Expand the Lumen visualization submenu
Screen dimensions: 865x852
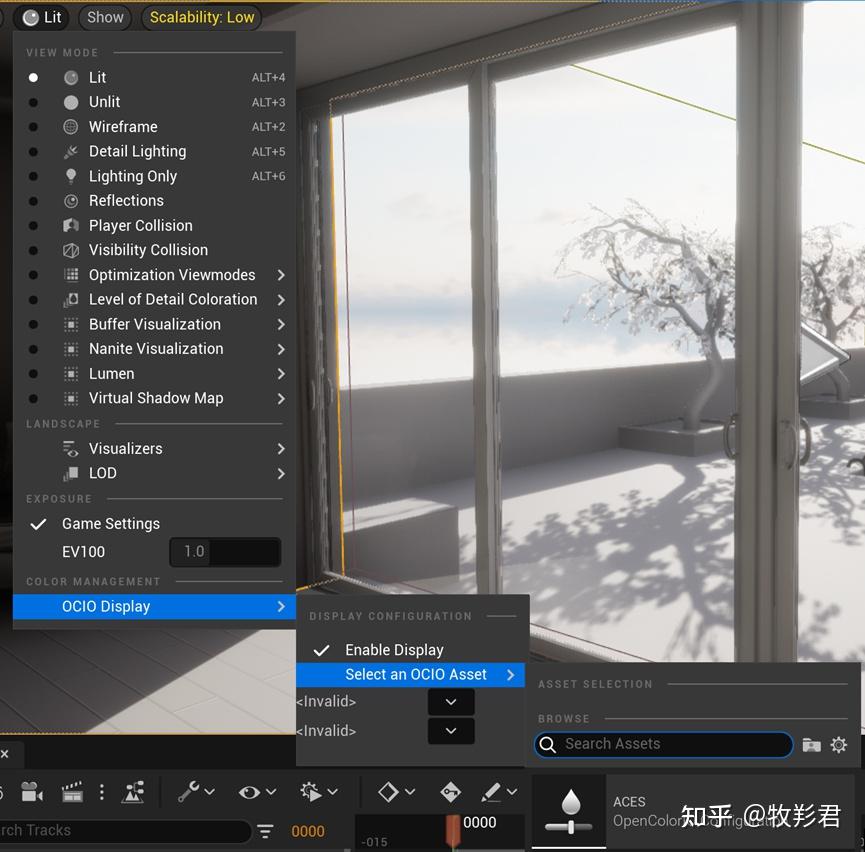coord(111,373)
